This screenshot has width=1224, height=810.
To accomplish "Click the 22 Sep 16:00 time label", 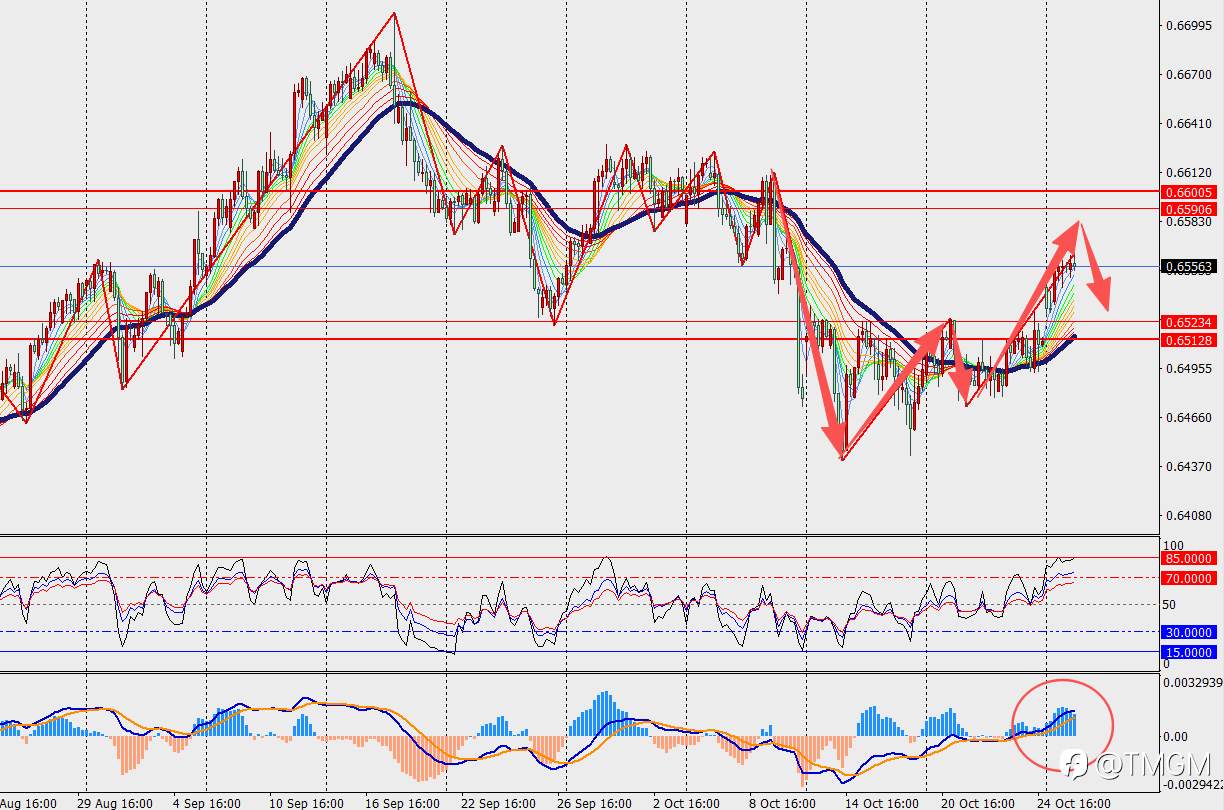I will coord(497,803).
